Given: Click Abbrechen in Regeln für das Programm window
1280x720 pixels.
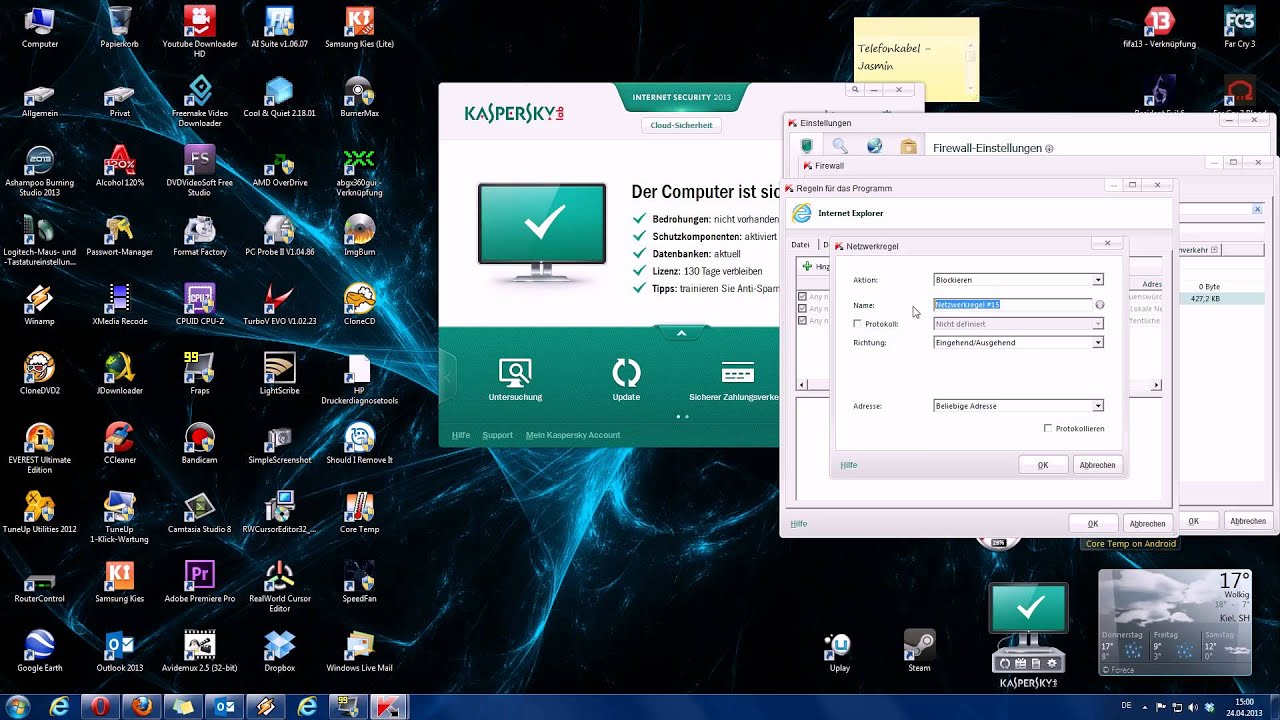Looking at the screenshot, I should coord(1147,523).
